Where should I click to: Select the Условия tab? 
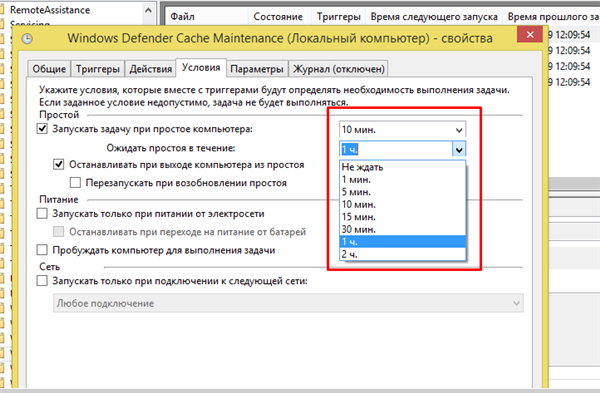click(x=201, y=68)
